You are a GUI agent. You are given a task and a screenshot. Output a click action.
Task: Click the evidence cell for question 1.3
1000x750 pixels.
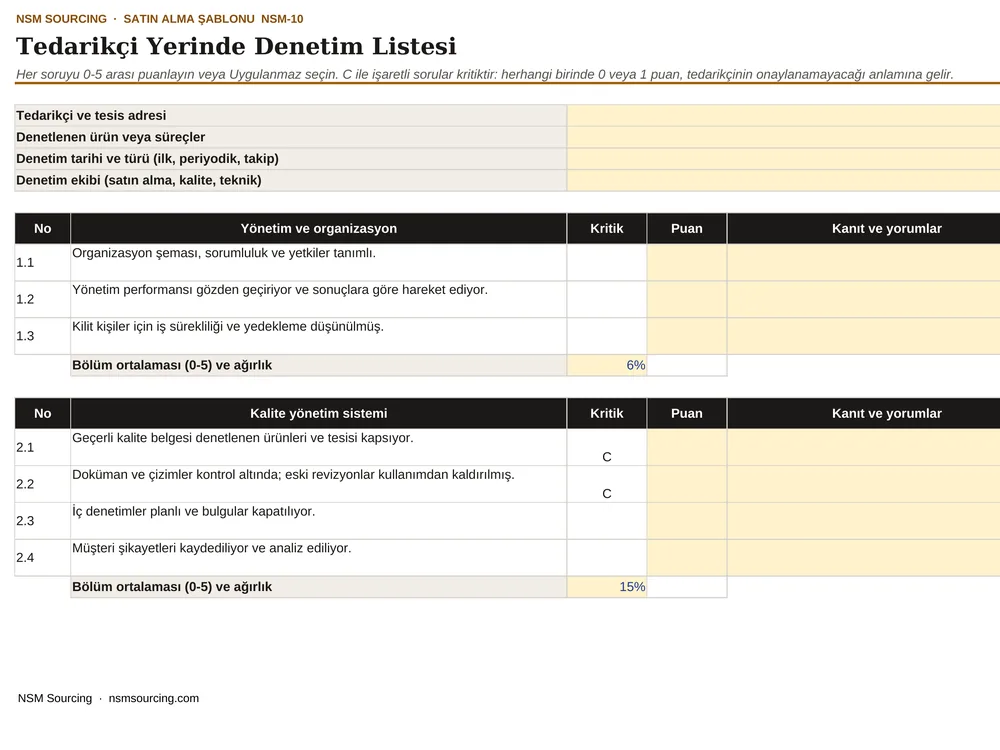click(864, 336)
